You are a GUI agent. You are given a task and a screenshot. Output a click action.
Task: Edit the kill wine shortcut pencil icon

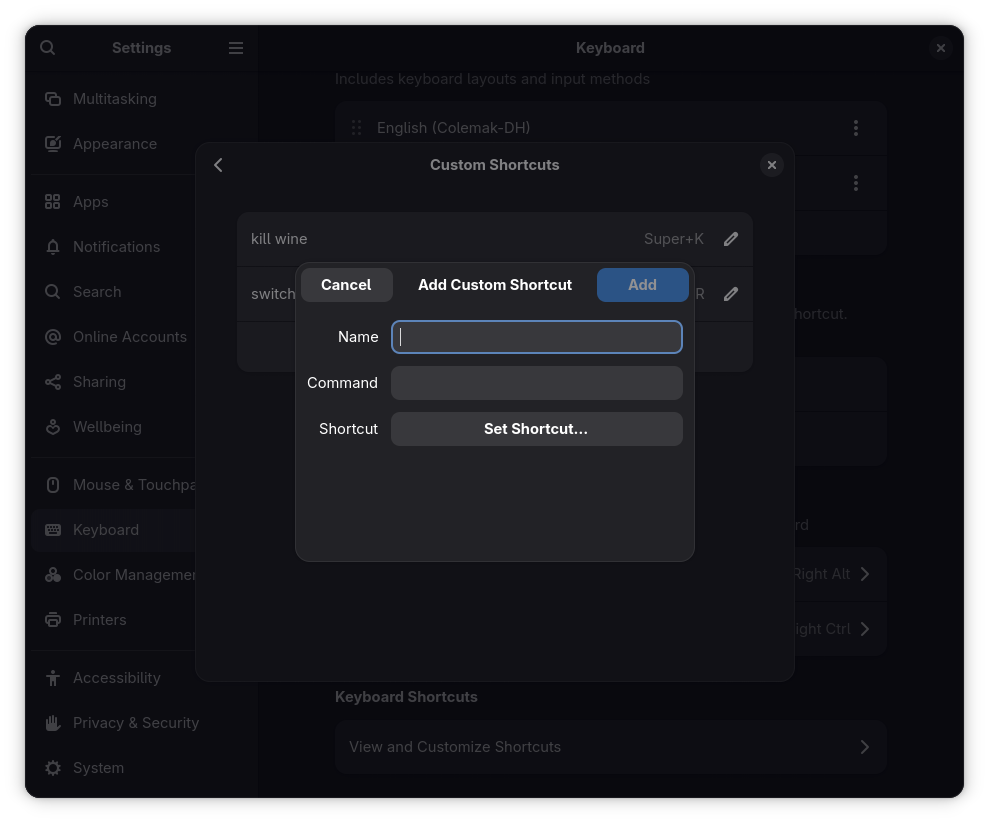click(730, 239)
